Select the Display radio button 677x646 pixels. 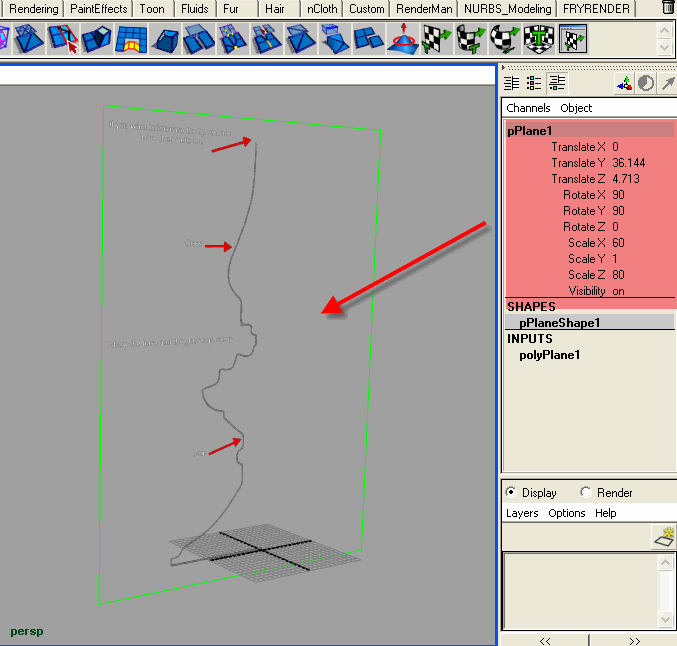coord(512,493)
